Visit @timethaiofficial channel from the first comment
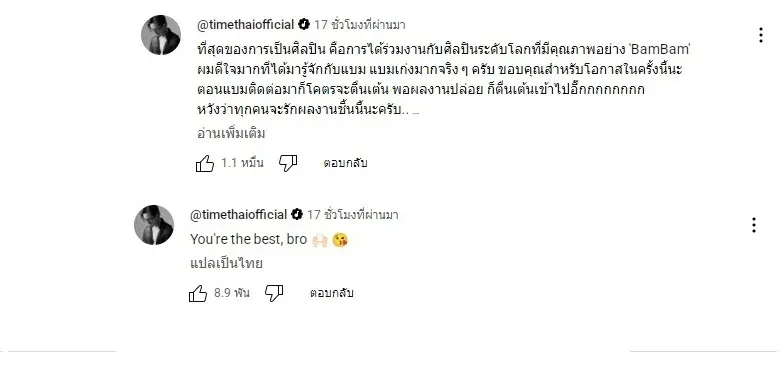 click(246, 24)
